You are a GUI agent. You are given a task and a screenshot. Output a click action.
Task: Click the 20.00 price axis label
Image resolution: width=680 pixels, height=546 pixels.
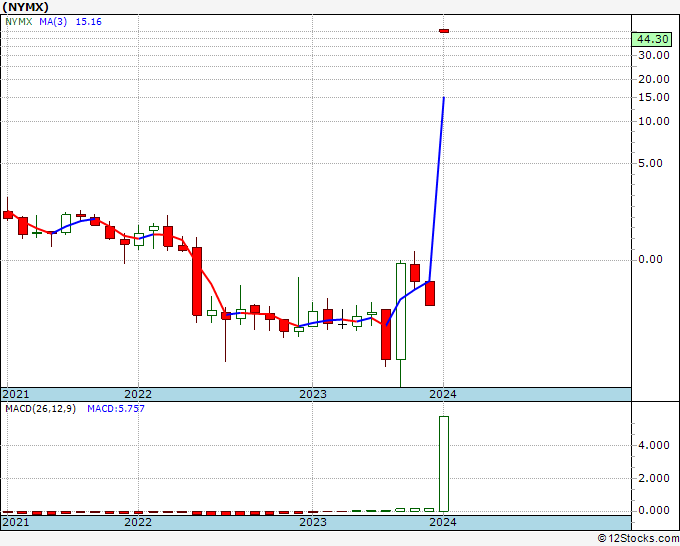coord(654,79)
